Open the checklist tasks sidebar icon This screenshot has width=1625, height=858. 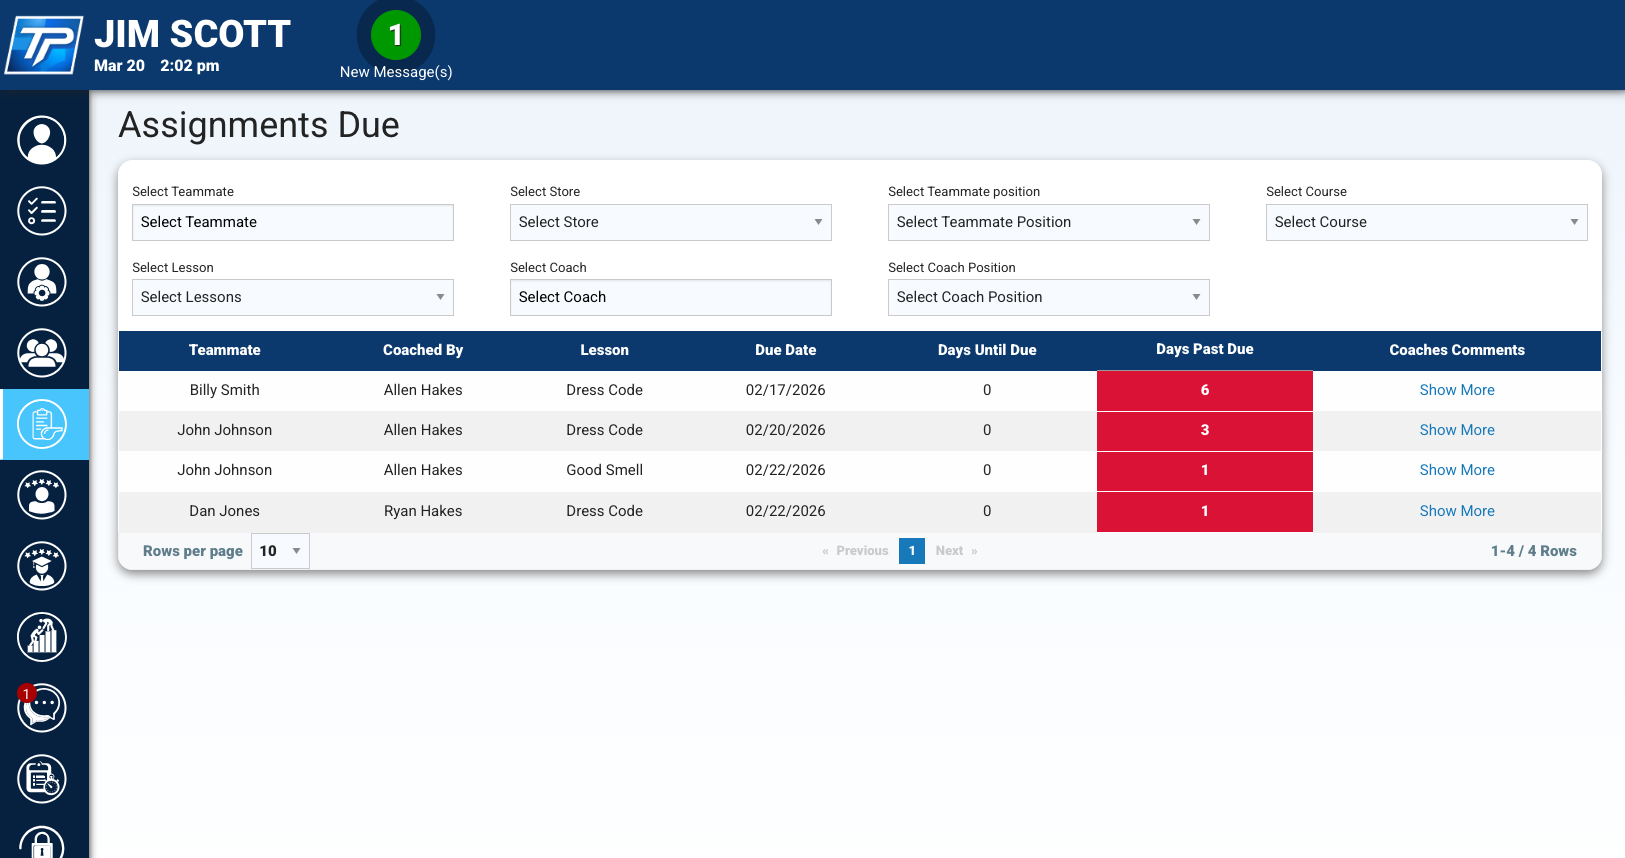tap(42, 211)
